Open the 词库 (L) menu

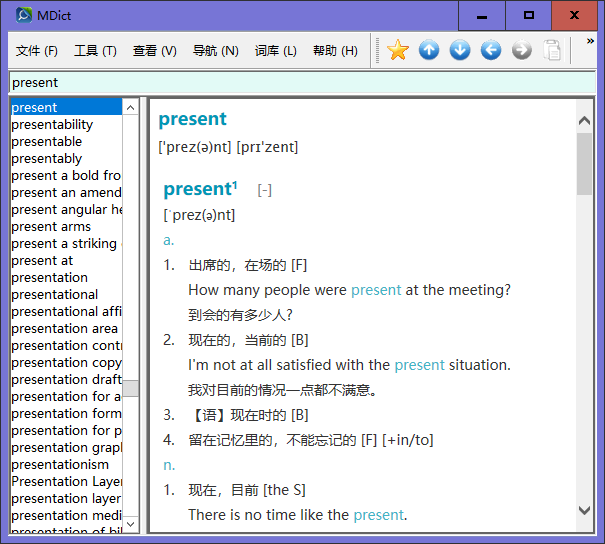pos(275,51)
